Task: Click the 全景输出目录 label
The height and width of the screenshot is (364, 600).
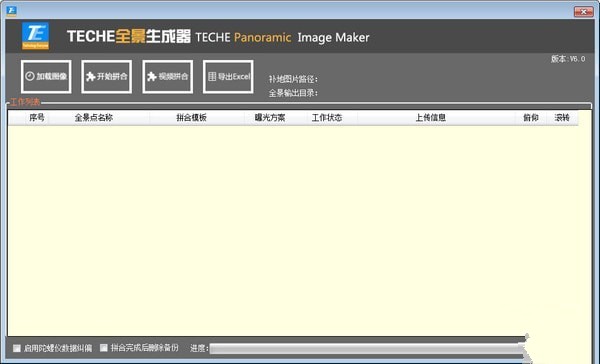Action: [x=293, y=93]
